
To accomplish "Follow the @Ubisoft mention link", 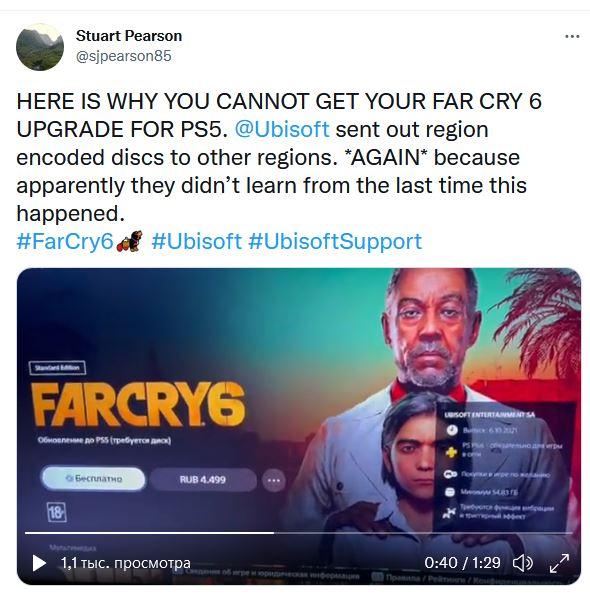I will [282, 130].
